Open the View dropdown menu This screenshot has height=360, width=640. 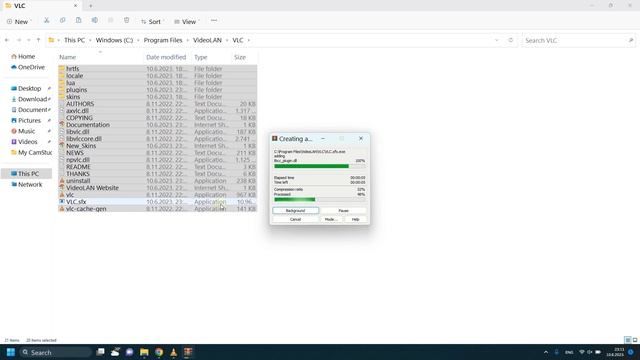[x=186, y=22]
